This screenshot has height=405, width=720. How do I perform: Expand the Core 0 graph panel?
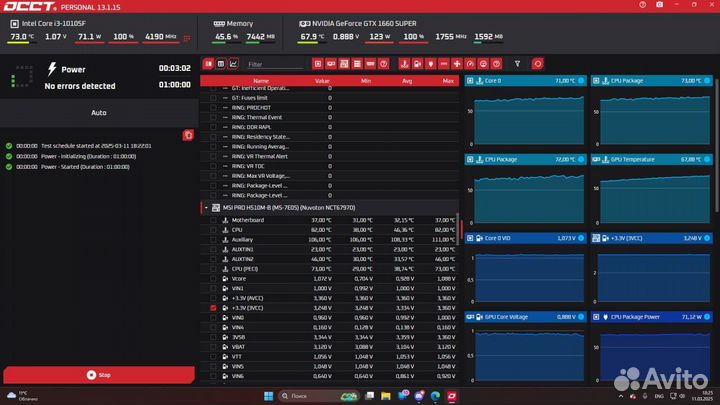pyautogui.click(x=582, y=80)
